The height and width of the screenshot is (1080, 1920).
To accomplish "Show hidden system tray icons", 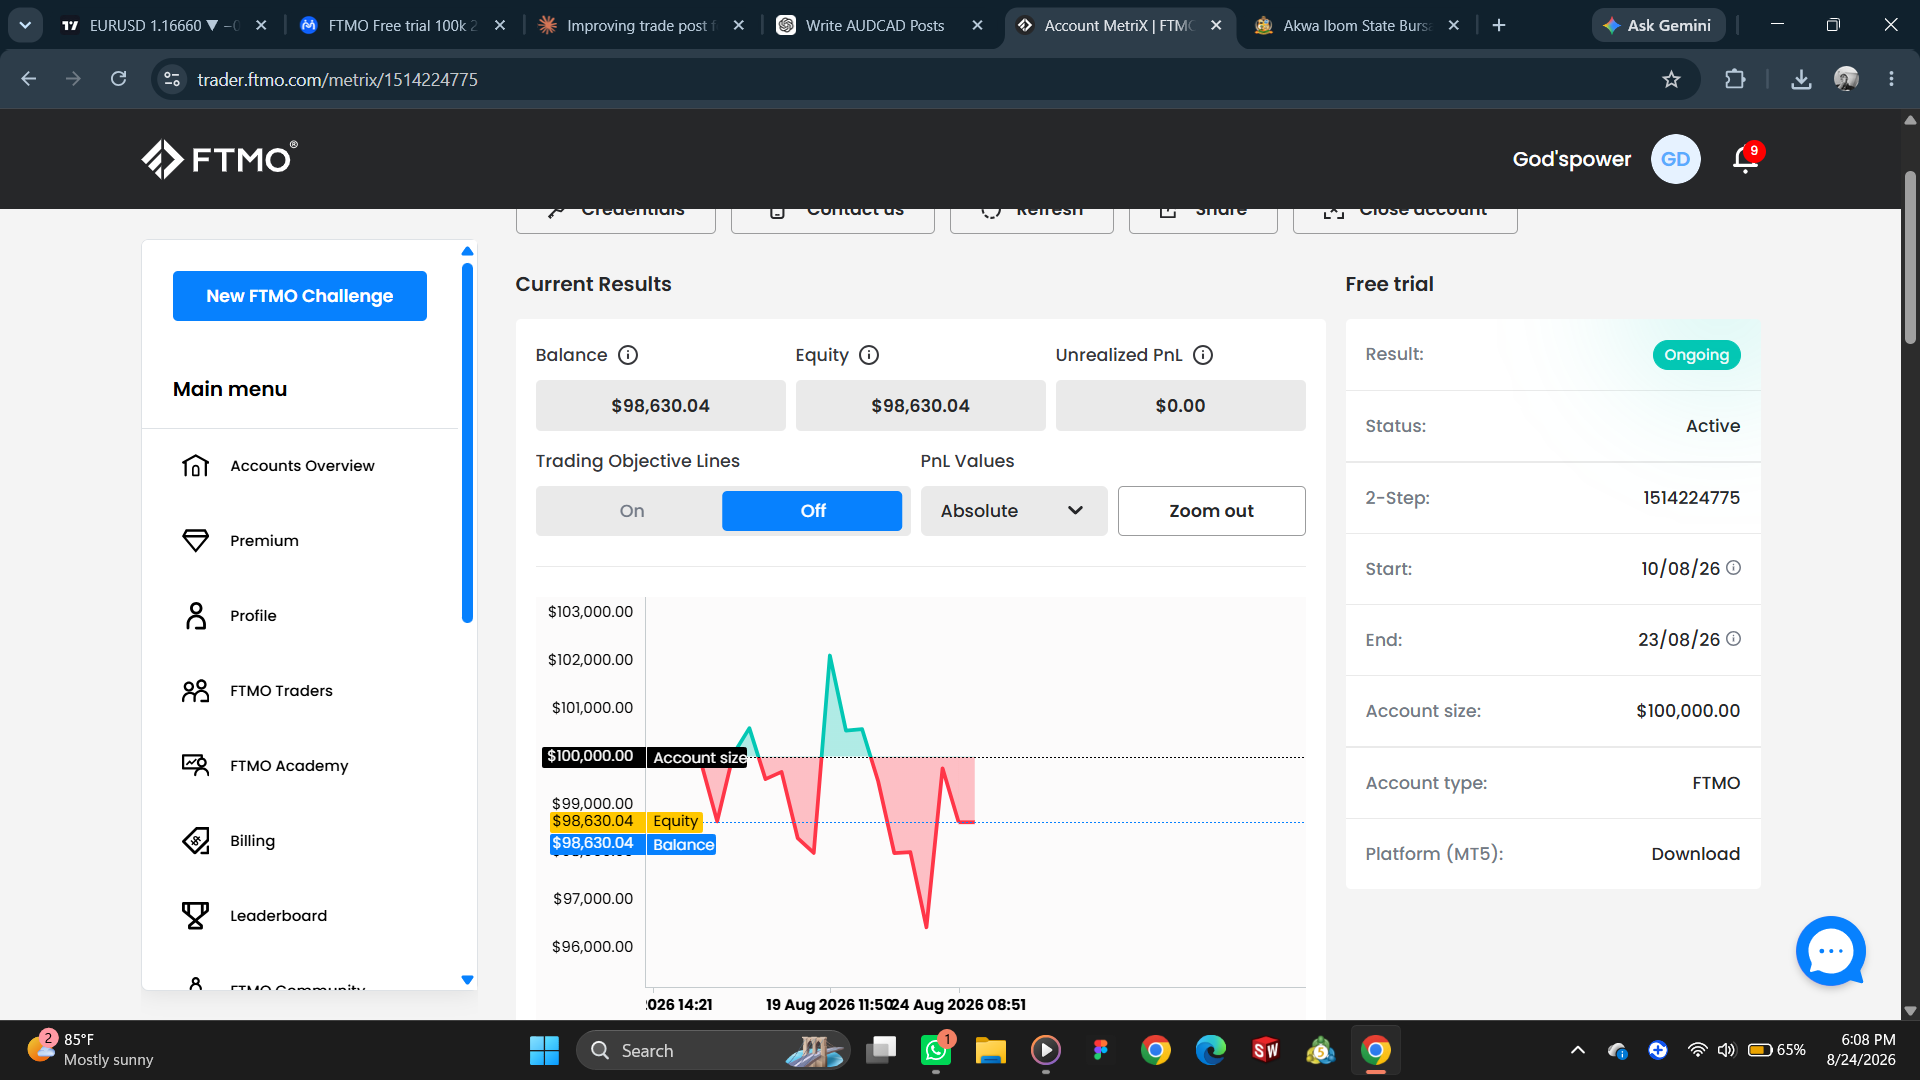I will 1578,1050.
